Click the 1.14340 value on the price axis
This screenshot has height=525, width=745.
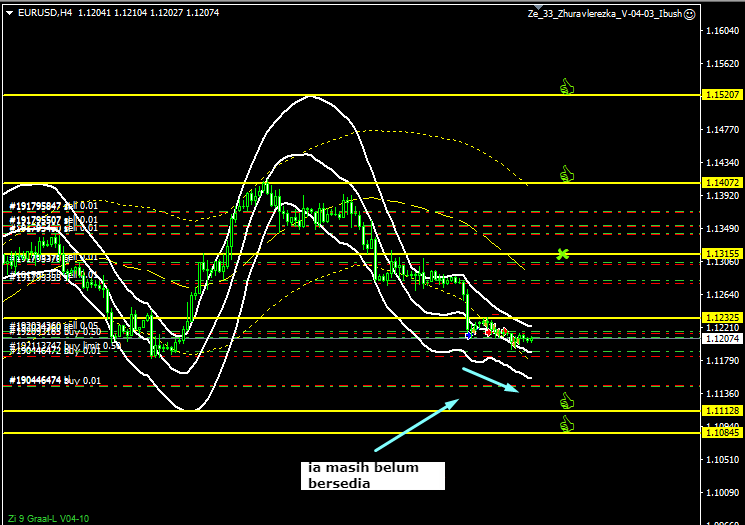[x=723, y=162]
